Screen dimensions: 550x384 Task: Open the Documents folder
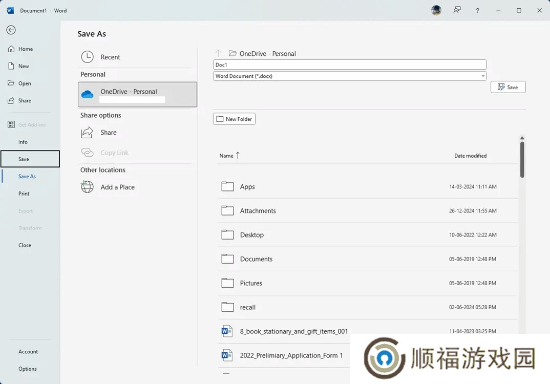(368, 259)
